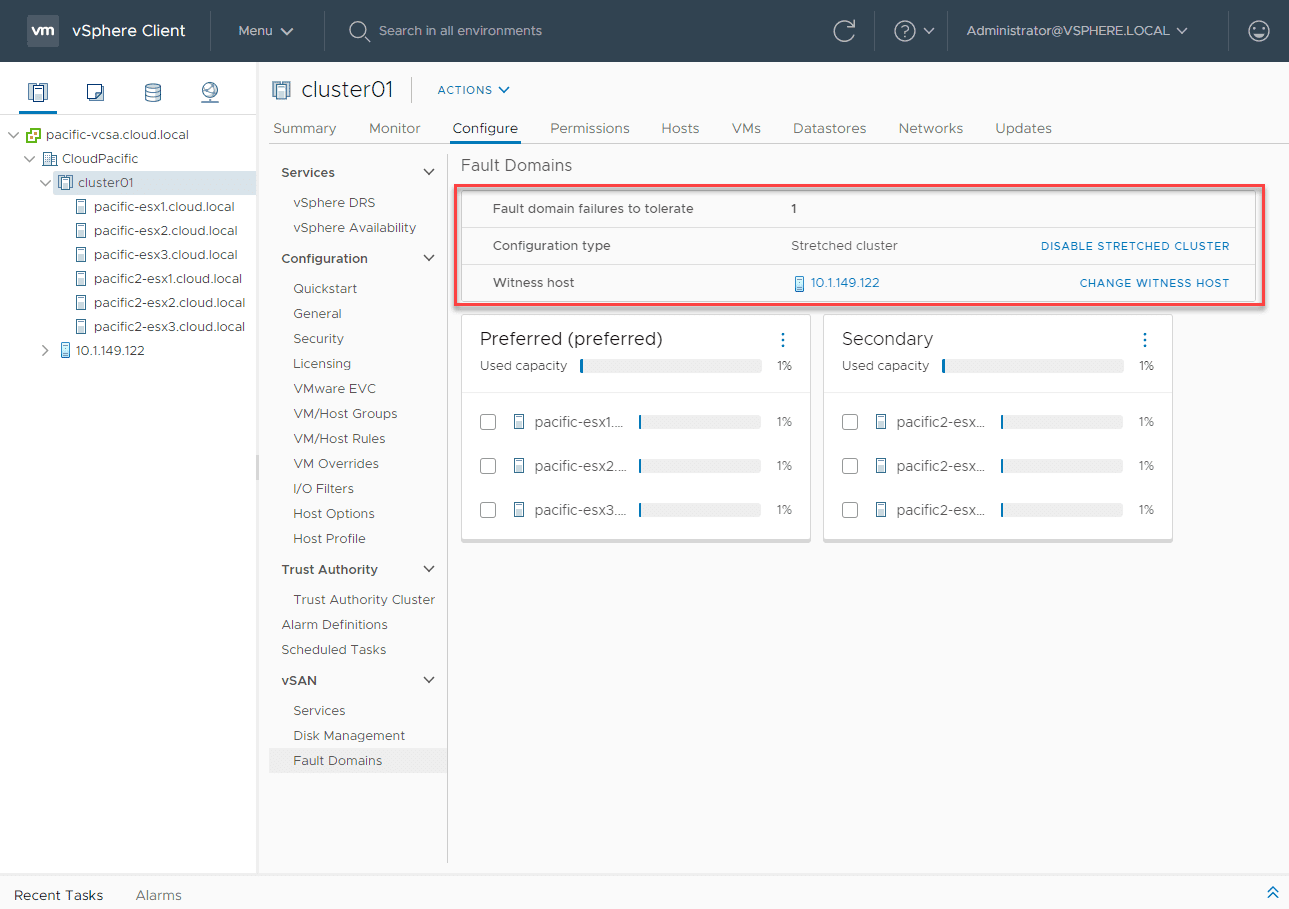Select the Networks inventory icon
This screenshot has width=1289, height=909.
209,91
